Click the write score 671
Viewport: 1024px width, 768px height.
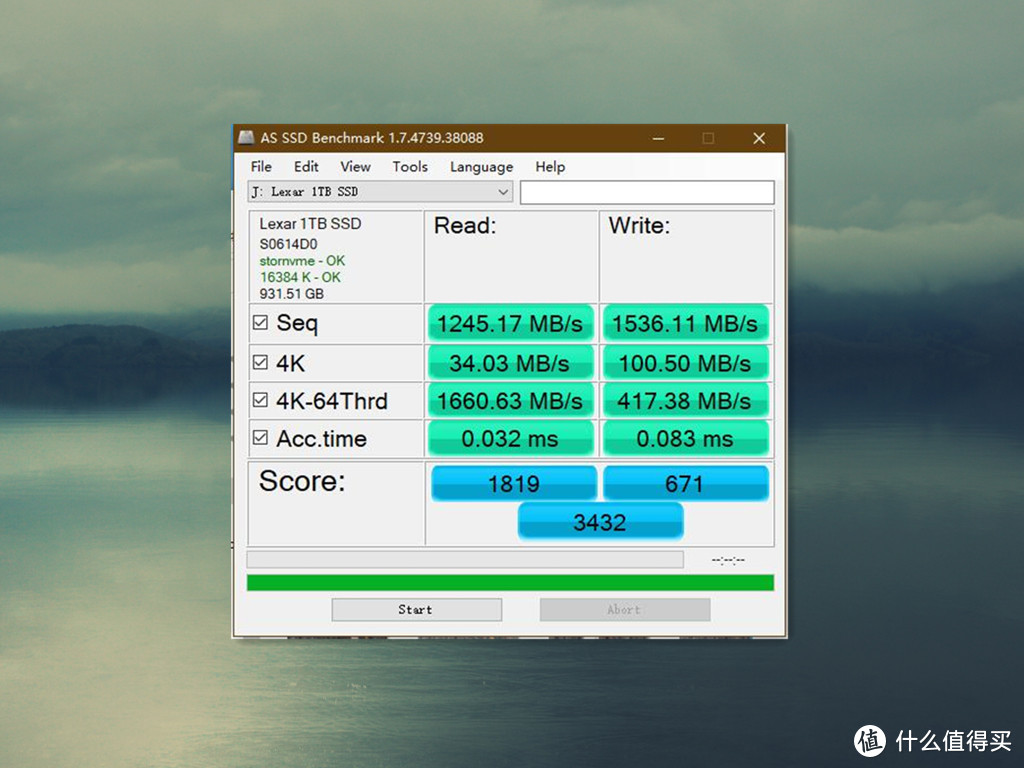686,483
